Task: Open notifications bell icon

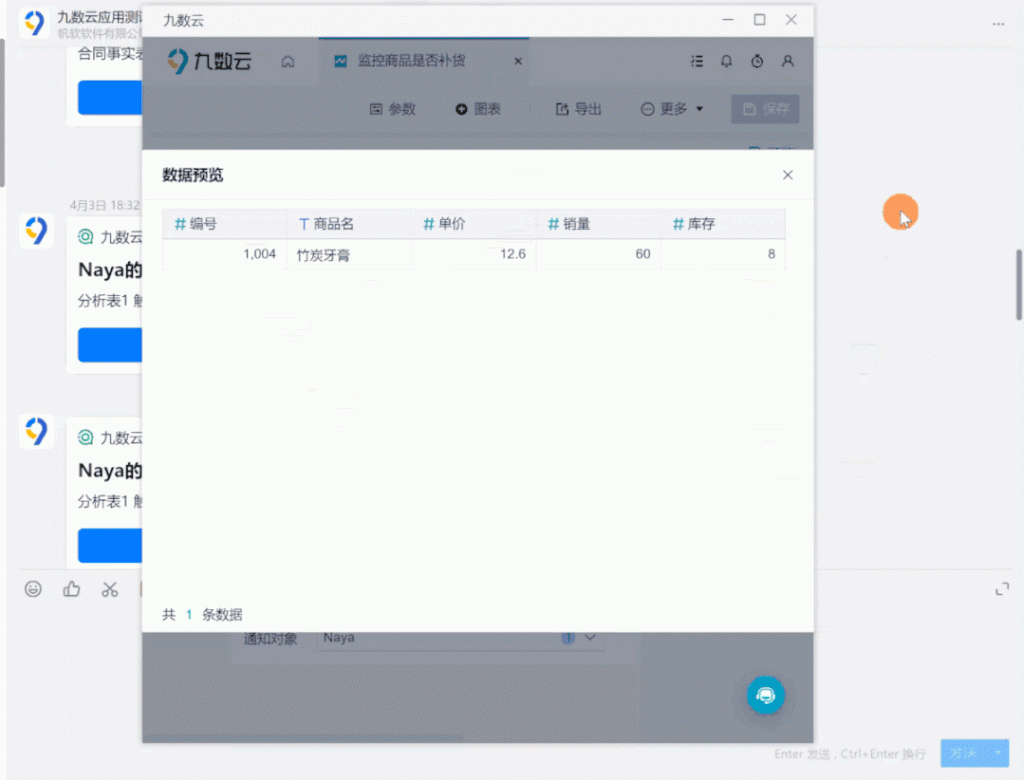Action: tap(727, 61)
